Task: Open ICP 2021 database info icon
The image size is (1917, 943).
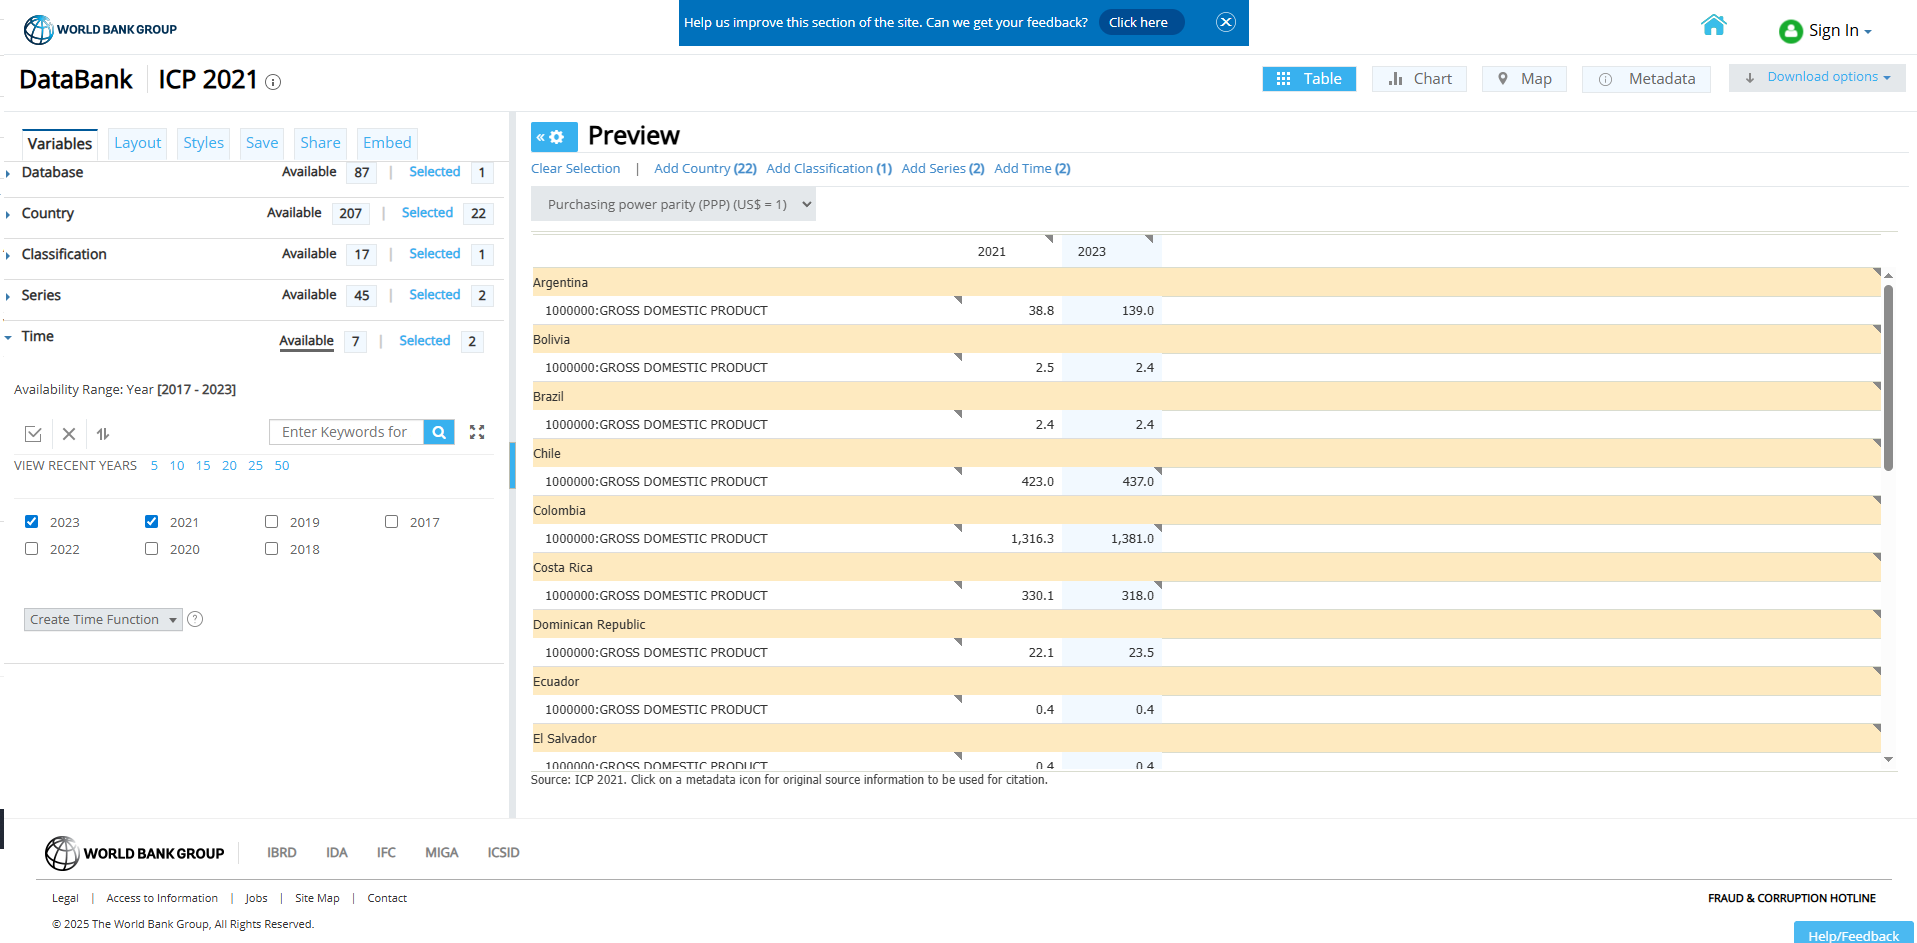Action: (x=273, y=82)
